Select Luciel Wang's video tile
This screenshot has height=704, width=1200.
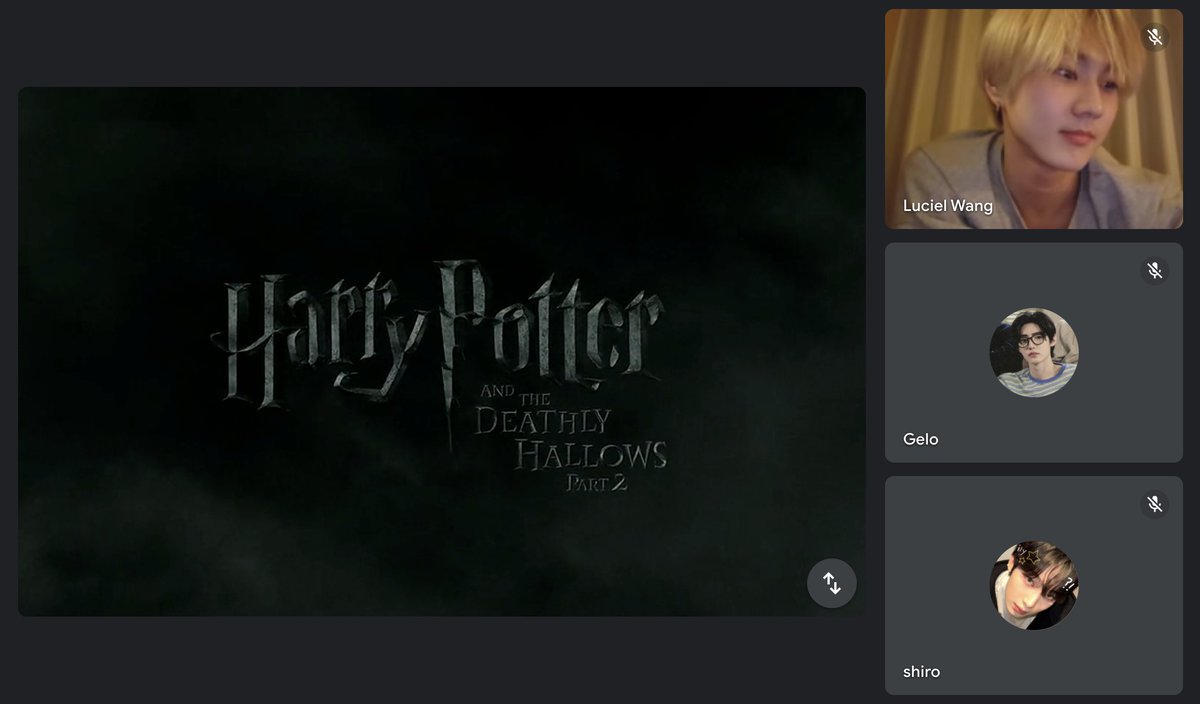tap(1034, 119)
